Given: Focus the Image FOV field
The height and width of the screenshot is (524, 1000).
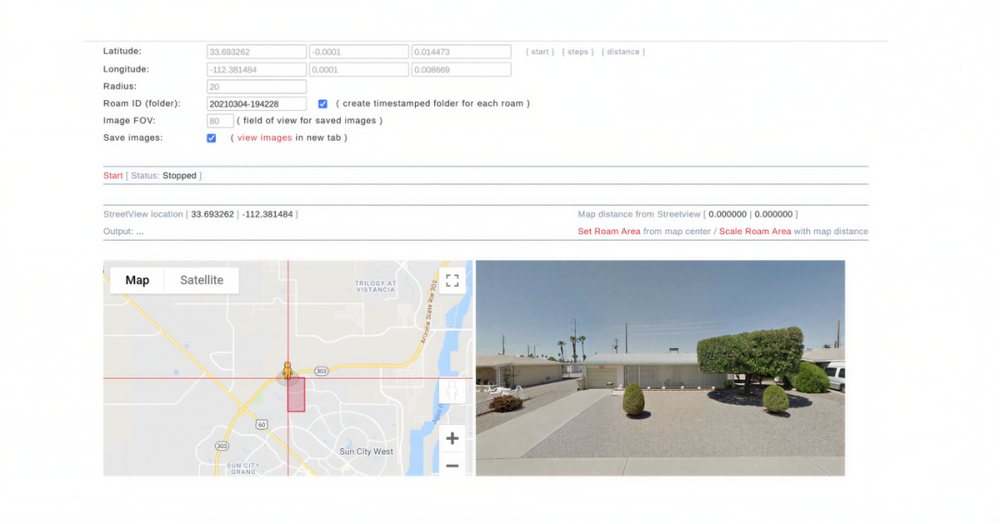Looking at the screenshot, I should (220, 121).
